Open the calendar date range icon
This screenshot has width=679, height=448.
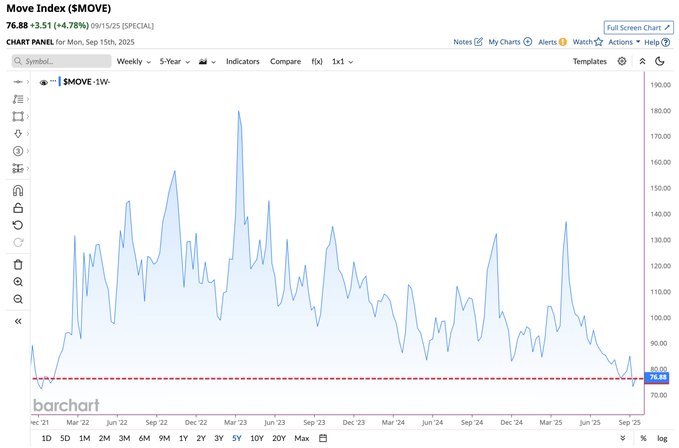click(323, 438)
